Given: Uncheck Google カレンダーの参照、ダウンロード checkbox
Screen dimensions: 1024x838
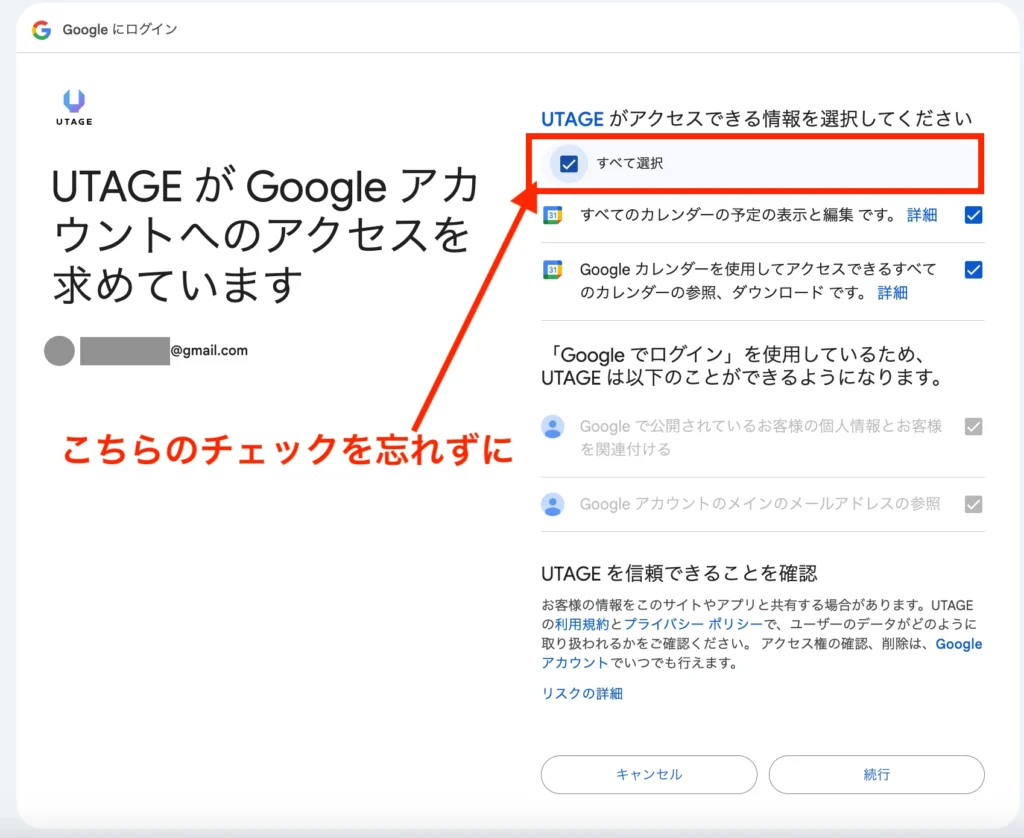Looking at the screenshot, I should tap(973, 269).
